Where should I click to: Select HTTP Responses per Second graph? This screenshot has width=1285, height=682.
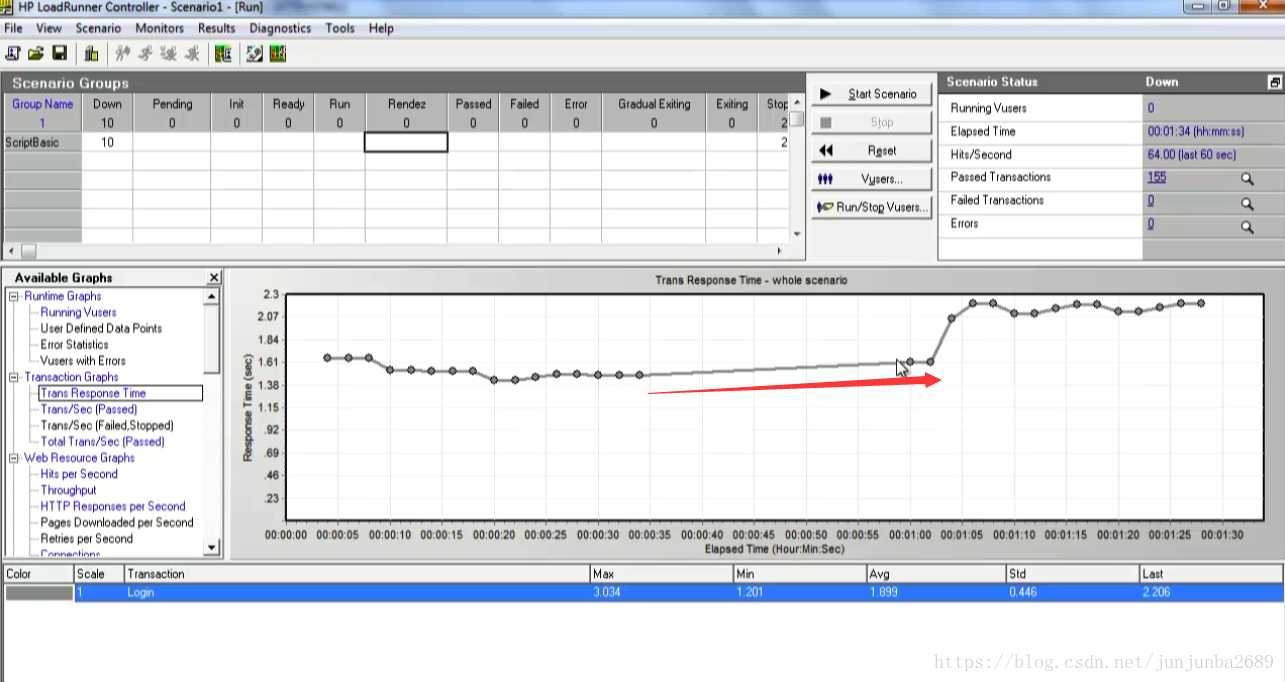[x=113, y=506]
